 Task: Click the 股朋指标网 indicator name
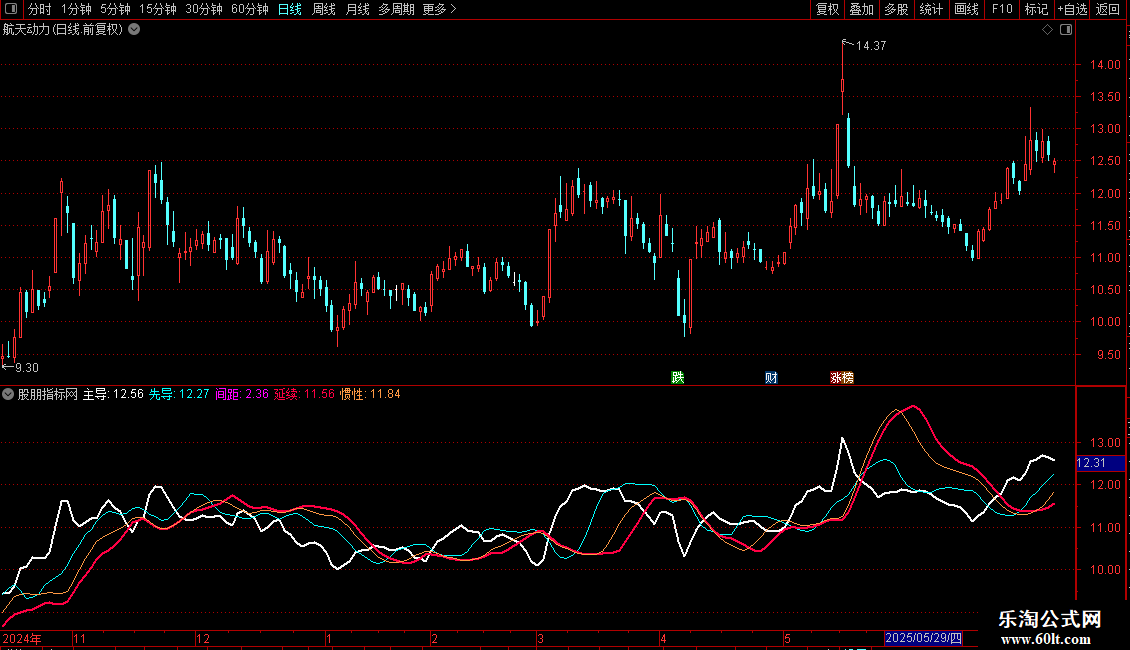[48, 394]
